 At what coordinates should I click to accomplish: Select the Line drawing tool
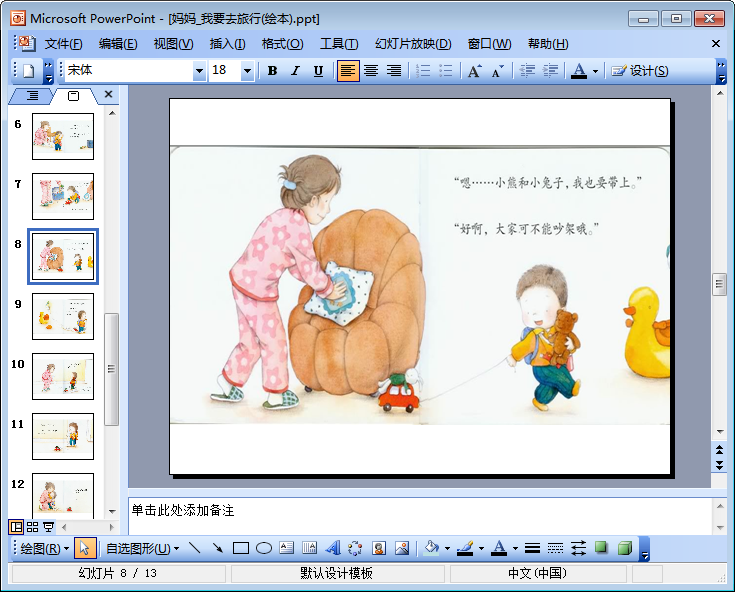tap(195, 548)
